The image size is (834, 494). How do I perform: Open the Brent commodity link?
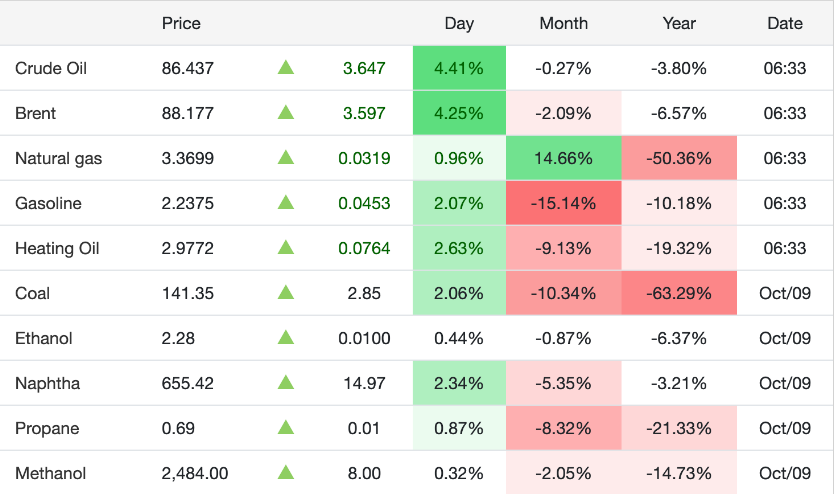point(35,114)
